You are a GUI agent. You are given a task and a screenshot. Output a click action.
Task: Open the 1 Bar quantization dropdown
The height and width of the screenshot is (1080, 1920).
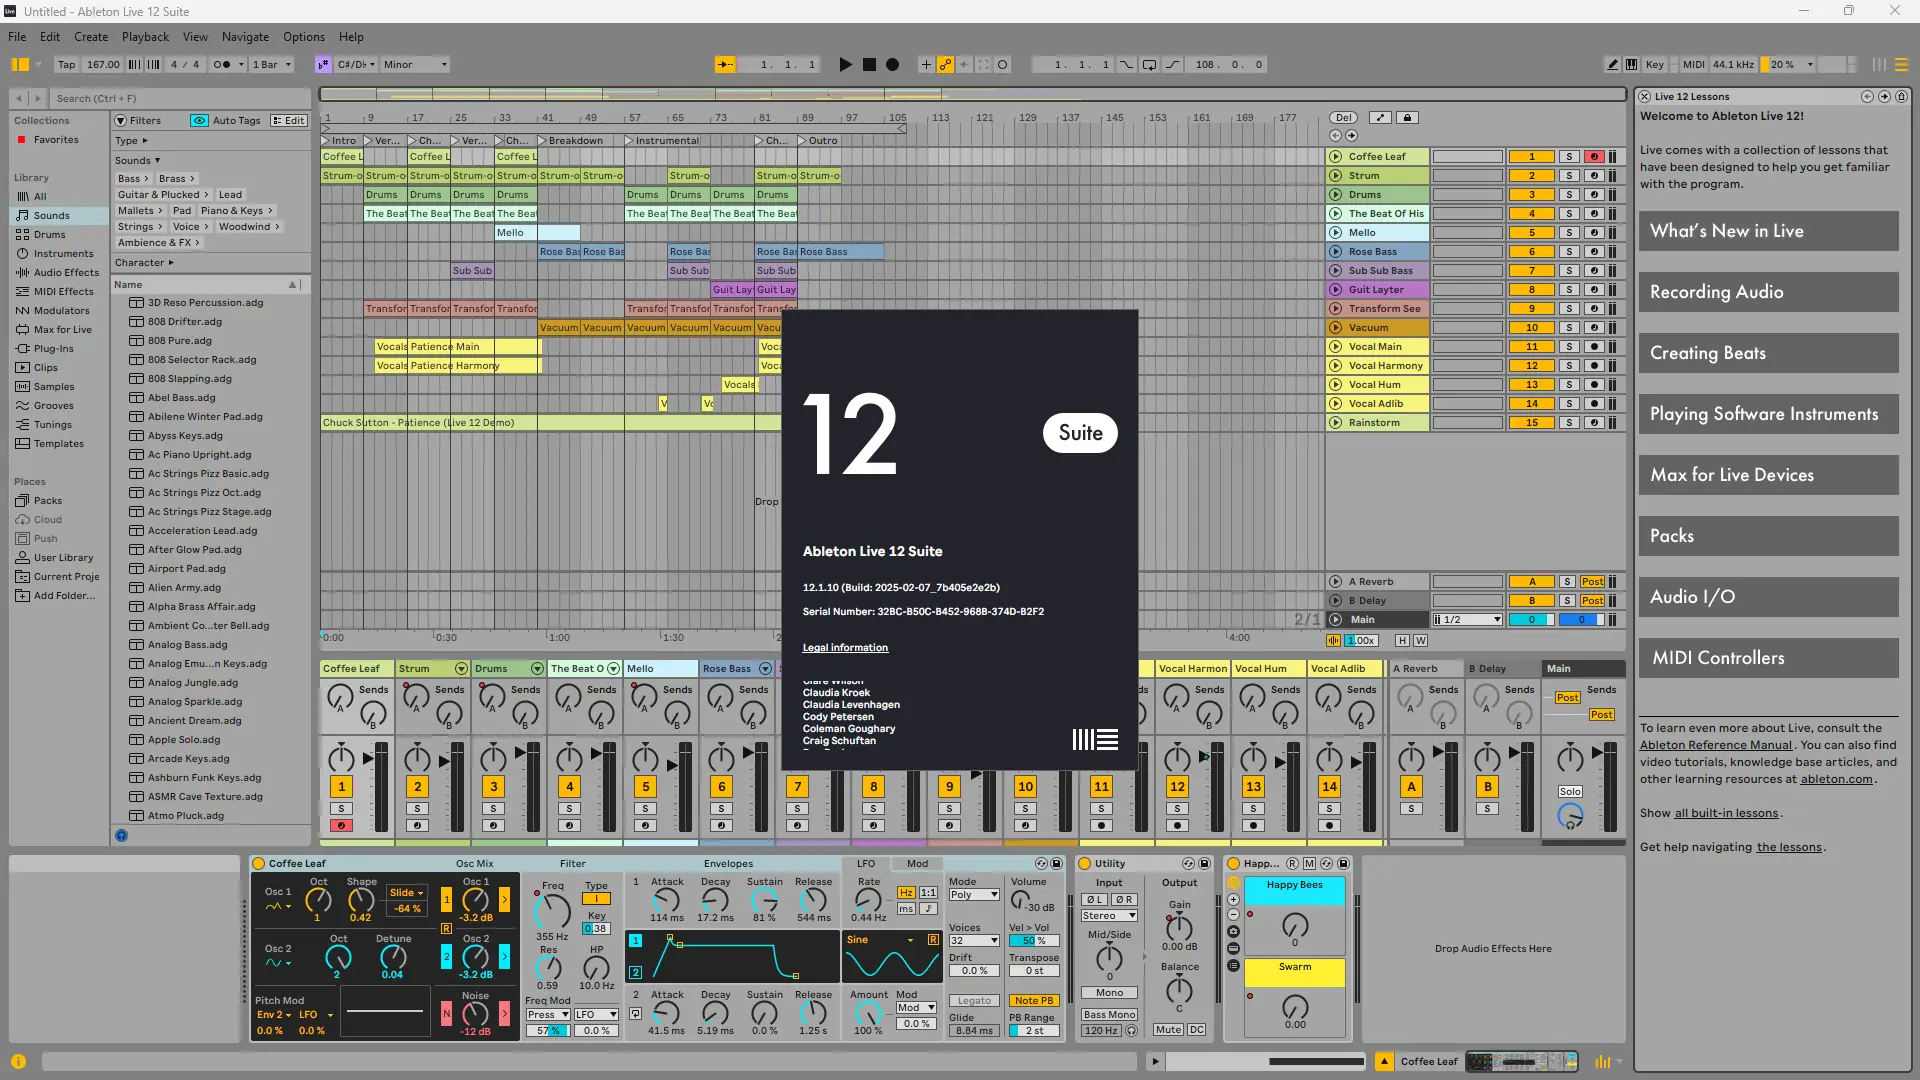(x=272, y=65)
